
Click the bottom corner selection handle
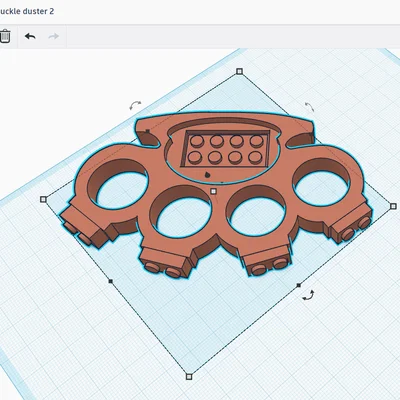[189, 377]
